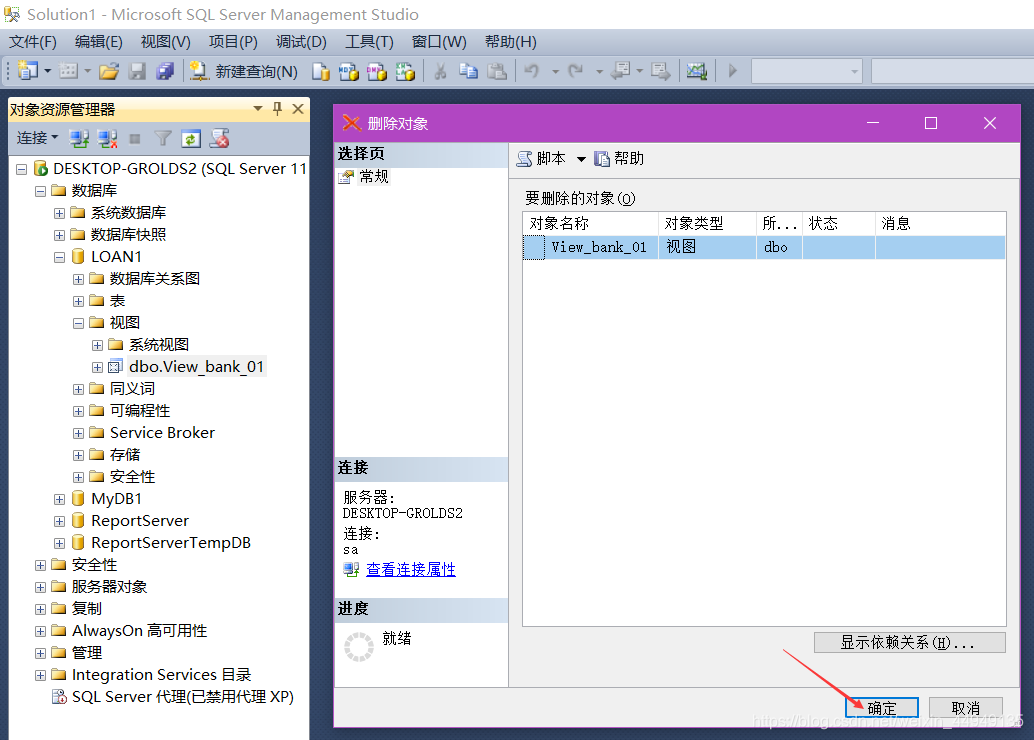The width and height of the screenshot is (1034, 740).
Task: Close the 对象资源管理器 panel
Action: 298,109
